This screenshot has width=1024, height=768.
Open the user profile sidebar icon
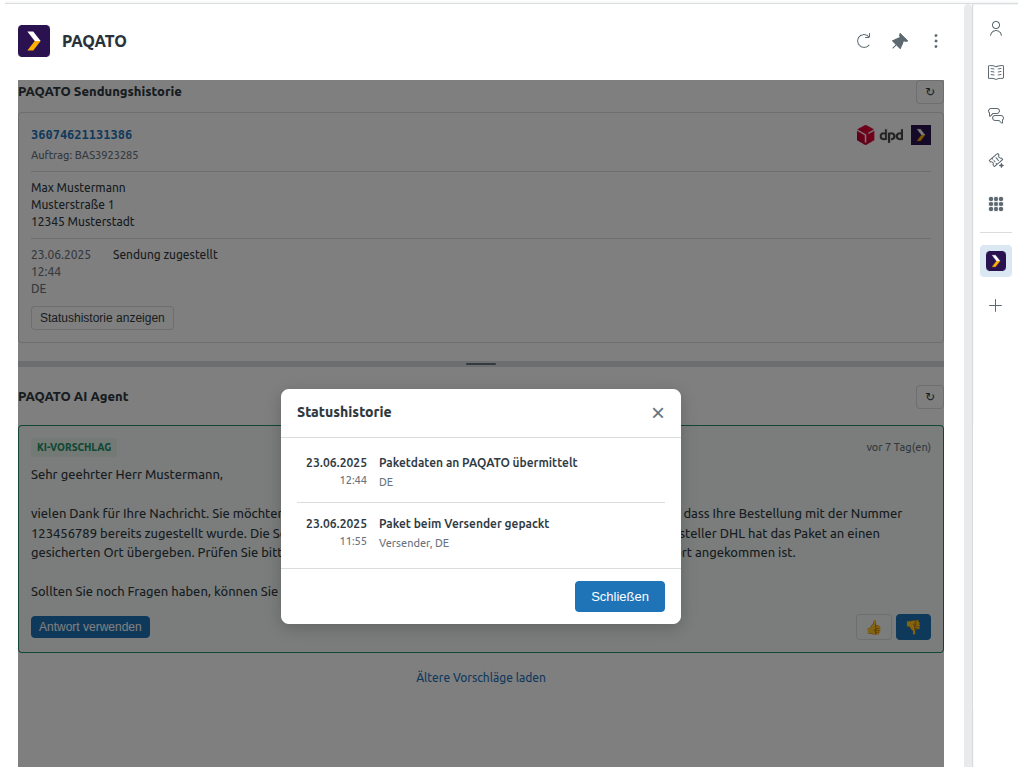point(996,28)
